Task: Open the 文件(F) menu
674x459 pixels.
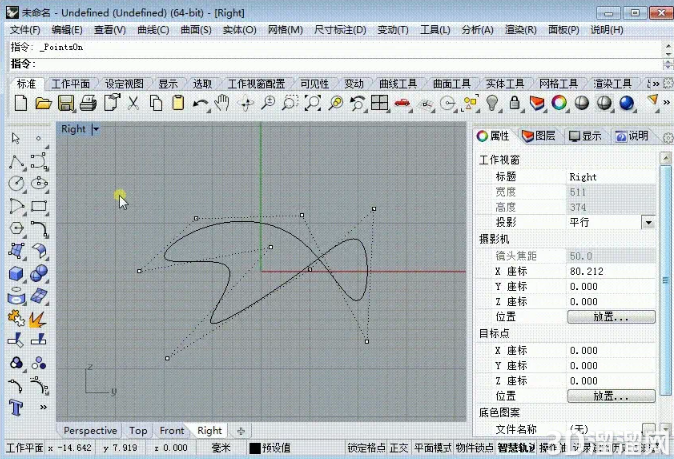Action: pyautogui.click(x=25, y=30)
